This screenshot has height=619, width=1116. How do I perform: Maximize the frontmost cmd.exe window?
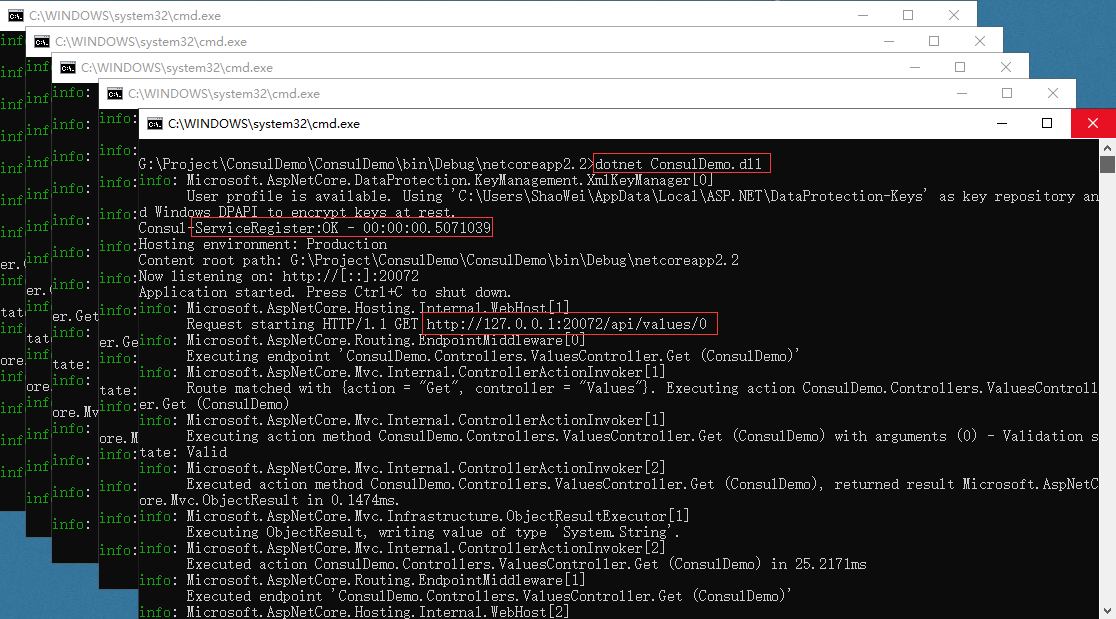coord(1047,124)
